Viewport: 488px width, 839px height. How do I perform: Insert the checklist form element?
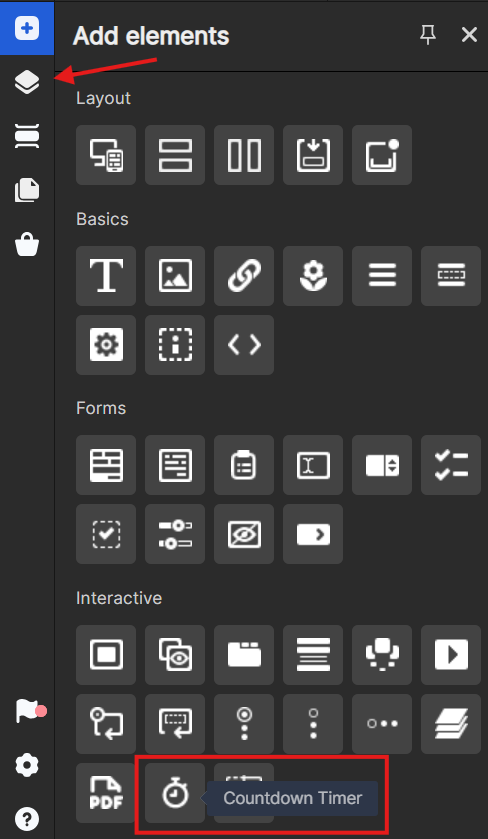(x=451, y=465)
